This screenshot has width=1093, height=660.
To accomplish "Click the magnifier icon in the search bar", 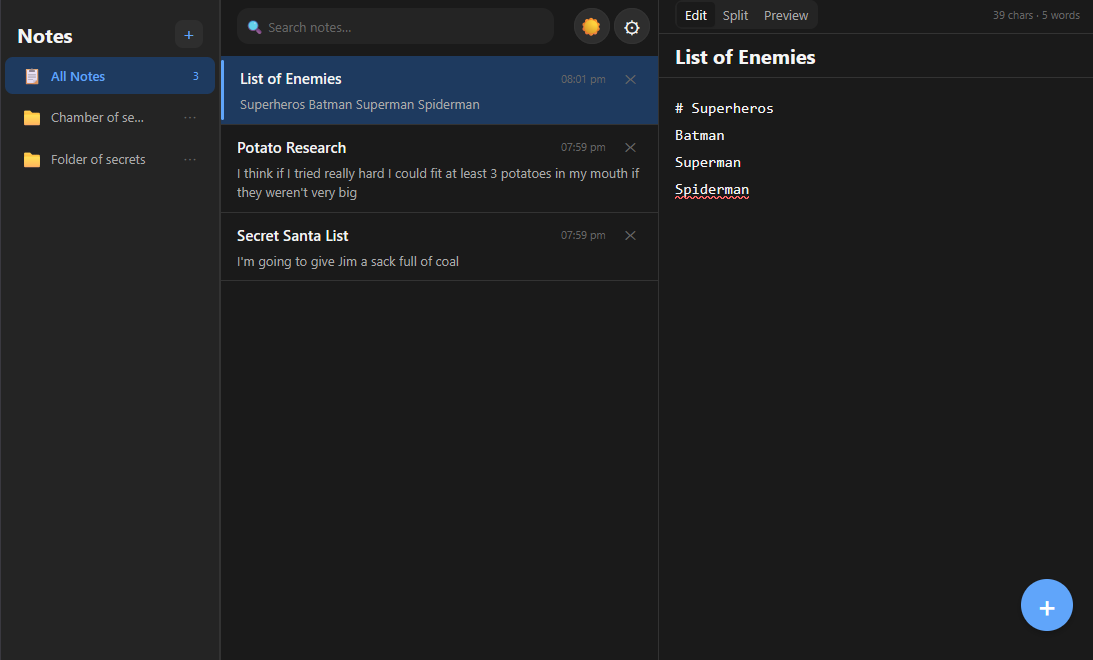I will [x=252, y=26].
